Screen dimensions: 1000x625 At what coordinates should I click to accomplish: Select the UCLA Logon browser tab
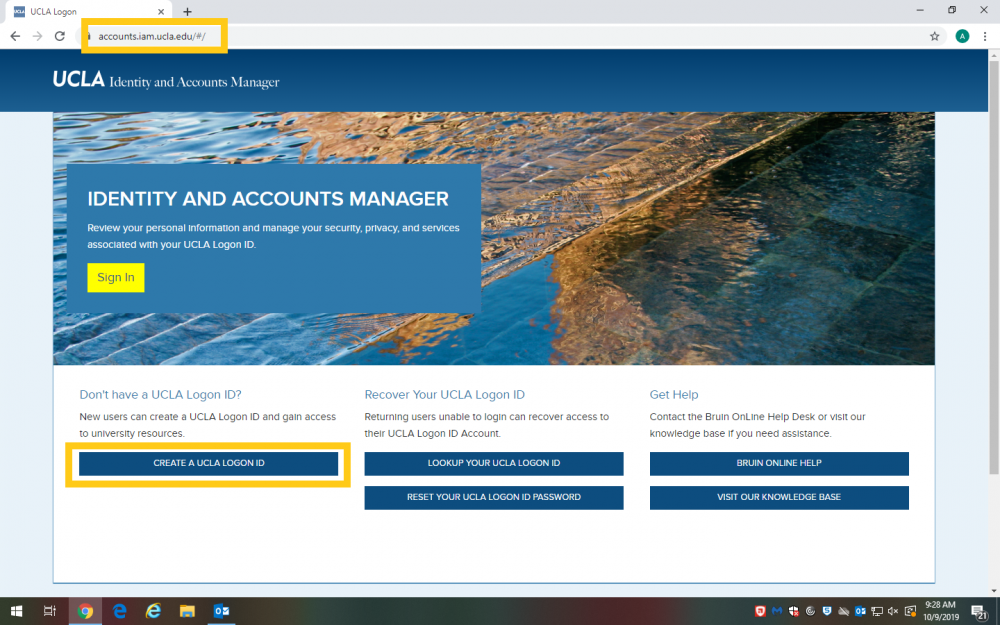click(x=89, y=11)
